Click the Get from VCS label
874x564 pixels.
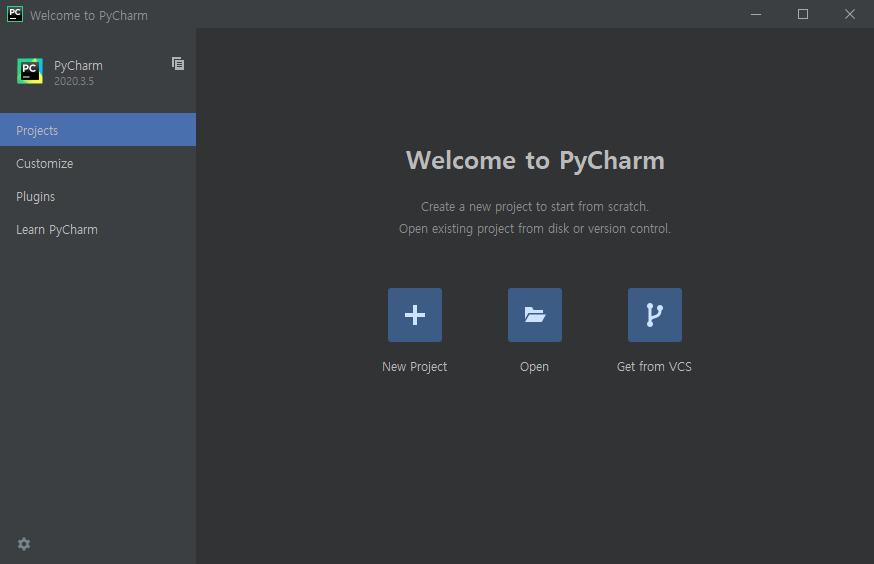(654, 367)
